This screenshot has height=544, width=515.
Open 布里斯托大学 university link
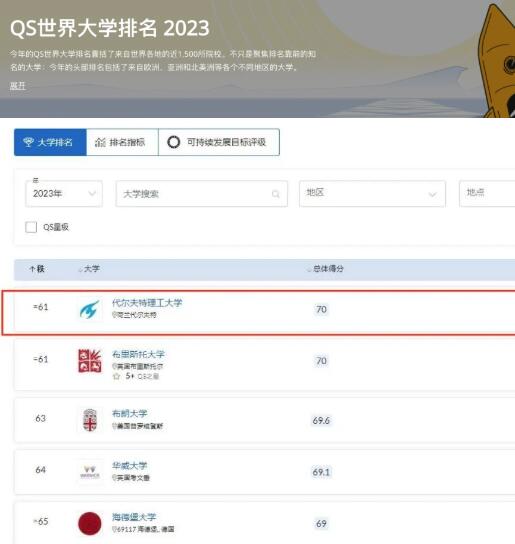click(x=138, y=354)
